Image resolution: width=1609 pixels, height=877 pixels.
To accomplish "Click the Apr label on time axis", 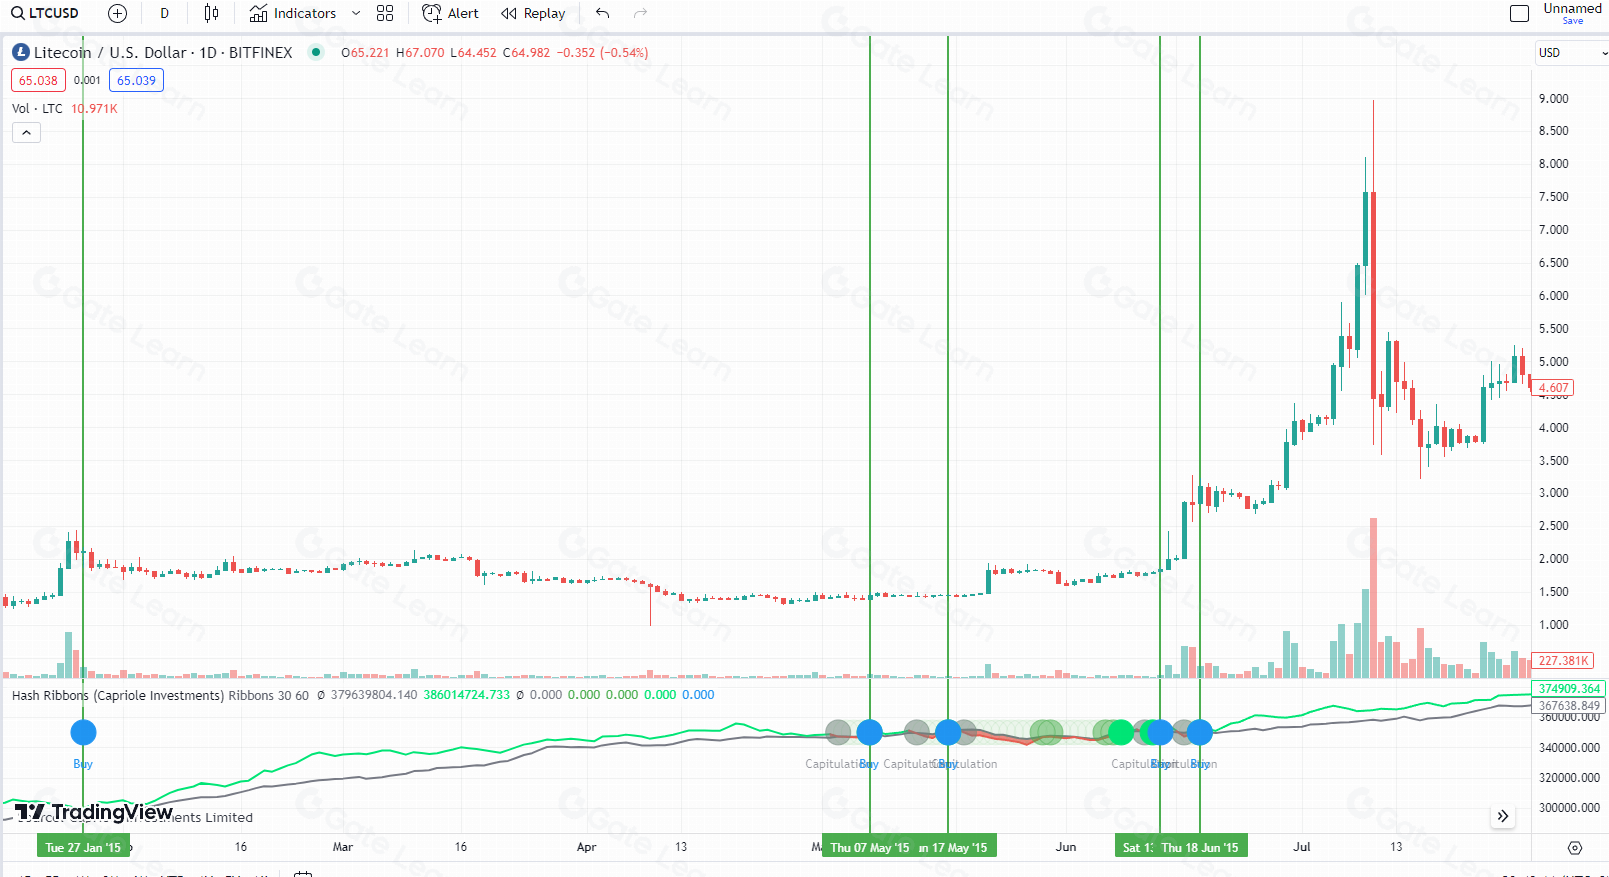I will (x=586, y=847).
